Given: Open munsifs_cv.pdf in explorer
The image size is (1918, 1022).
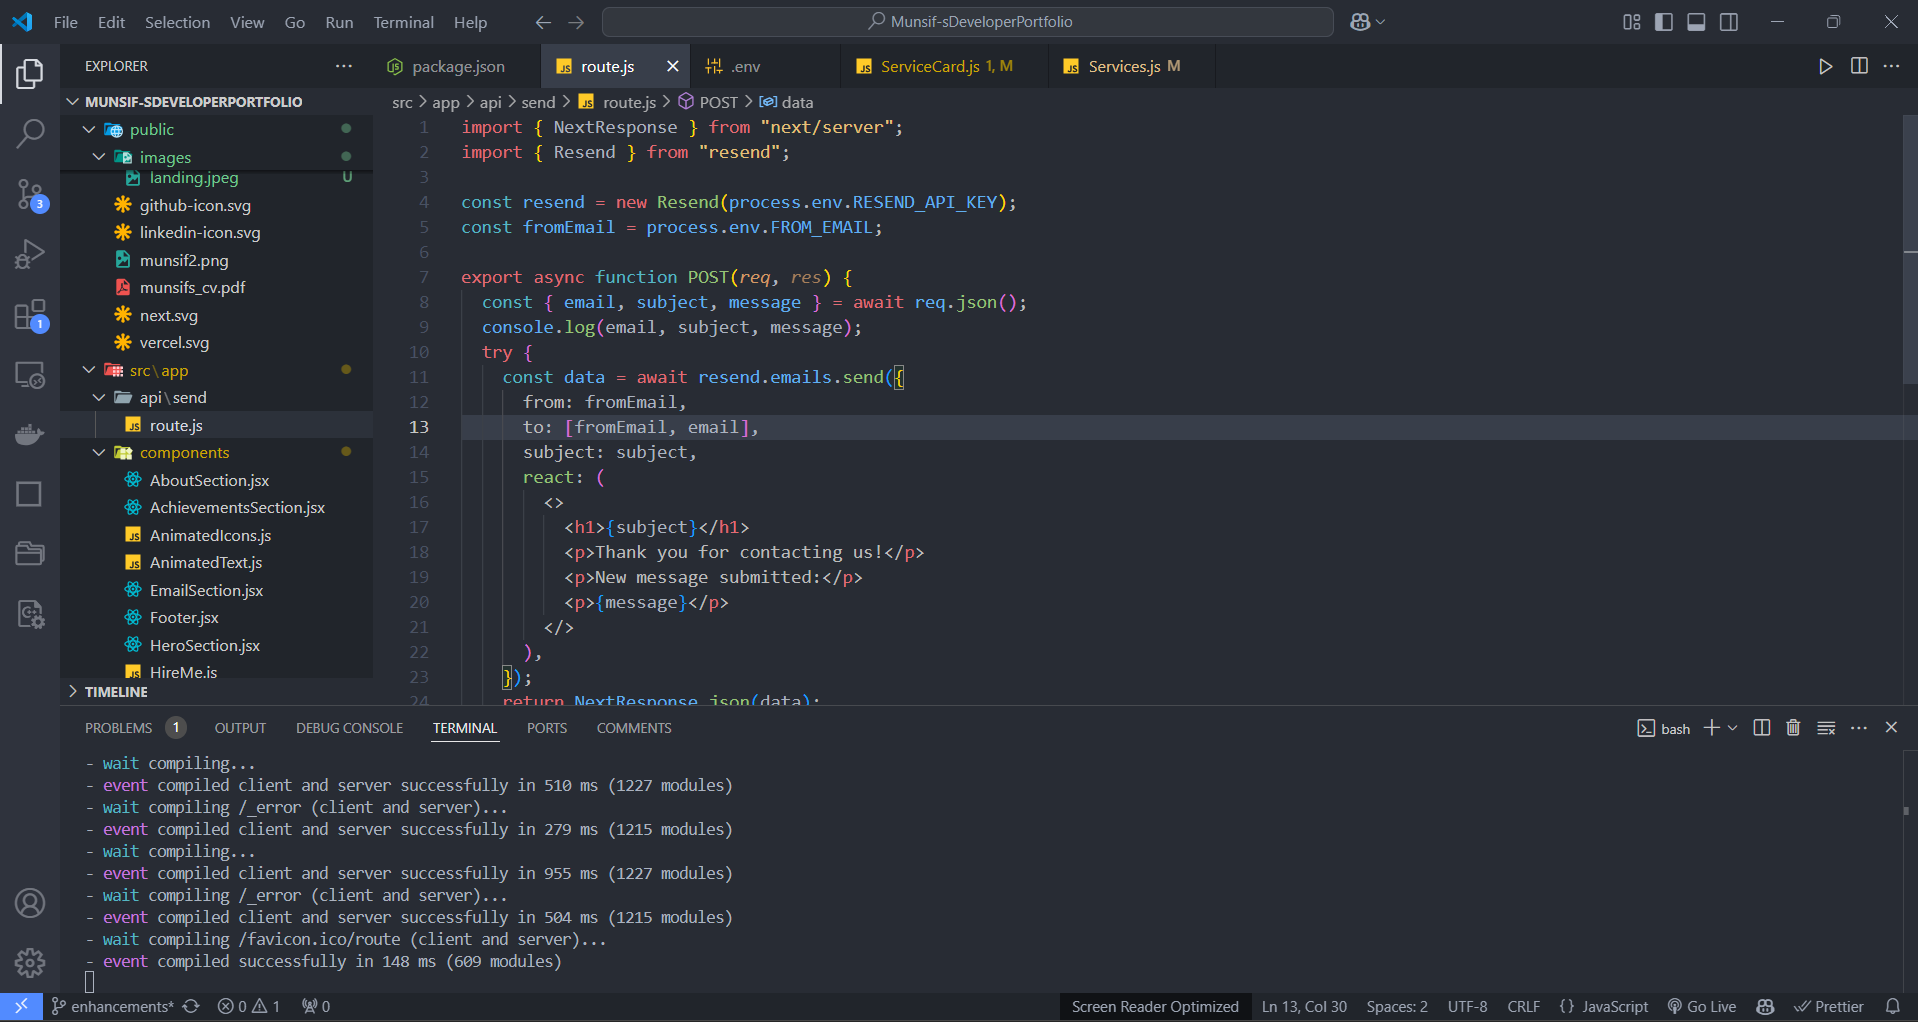Looking at the screenshot, I should coord(192,287).
